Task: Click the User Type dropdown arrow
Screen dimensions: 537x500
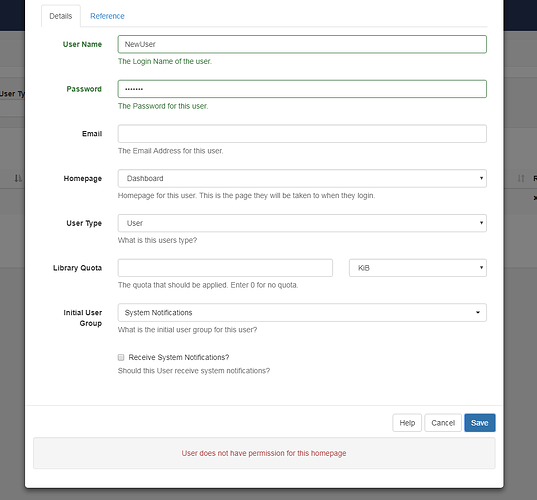Action: [x=481, y=223]
